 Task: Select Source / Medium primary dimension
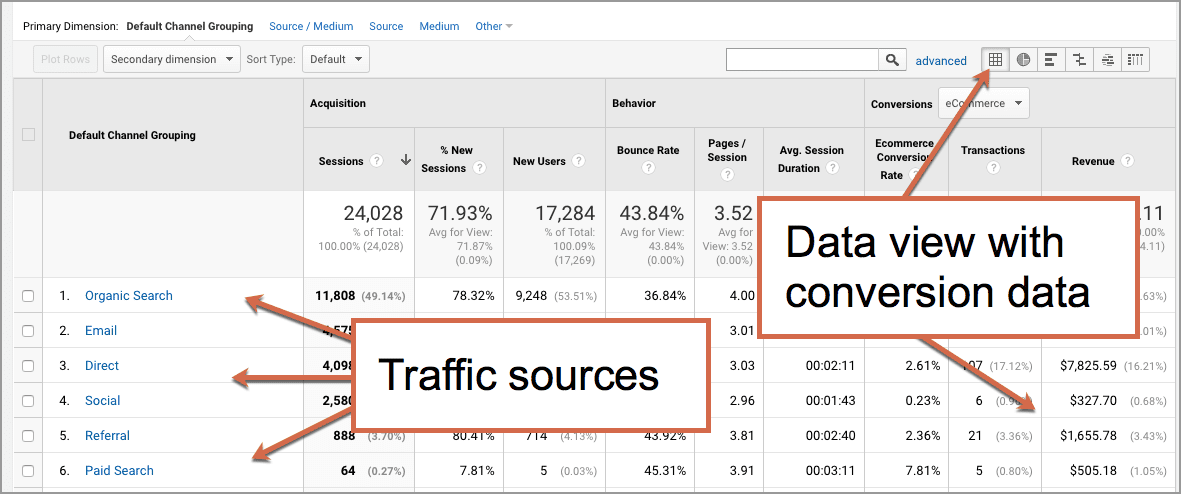(x=311, y=26)
